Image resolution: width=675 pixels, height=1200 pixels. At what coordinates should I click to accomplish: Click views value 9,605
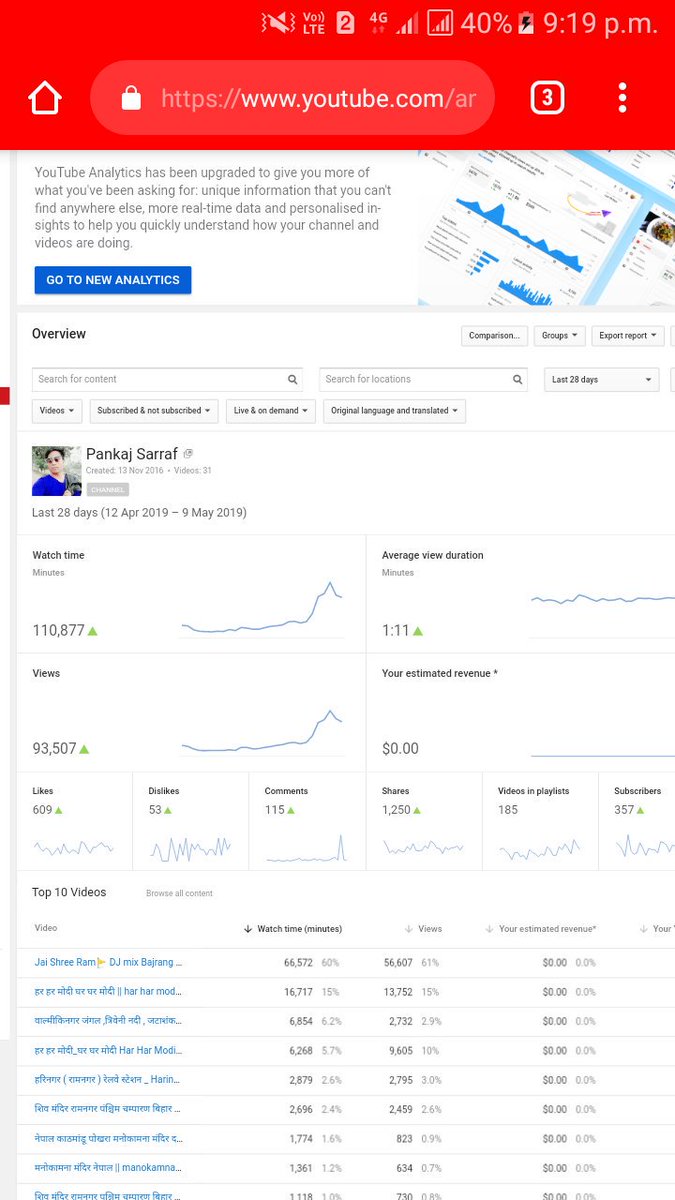(401, 1051)
